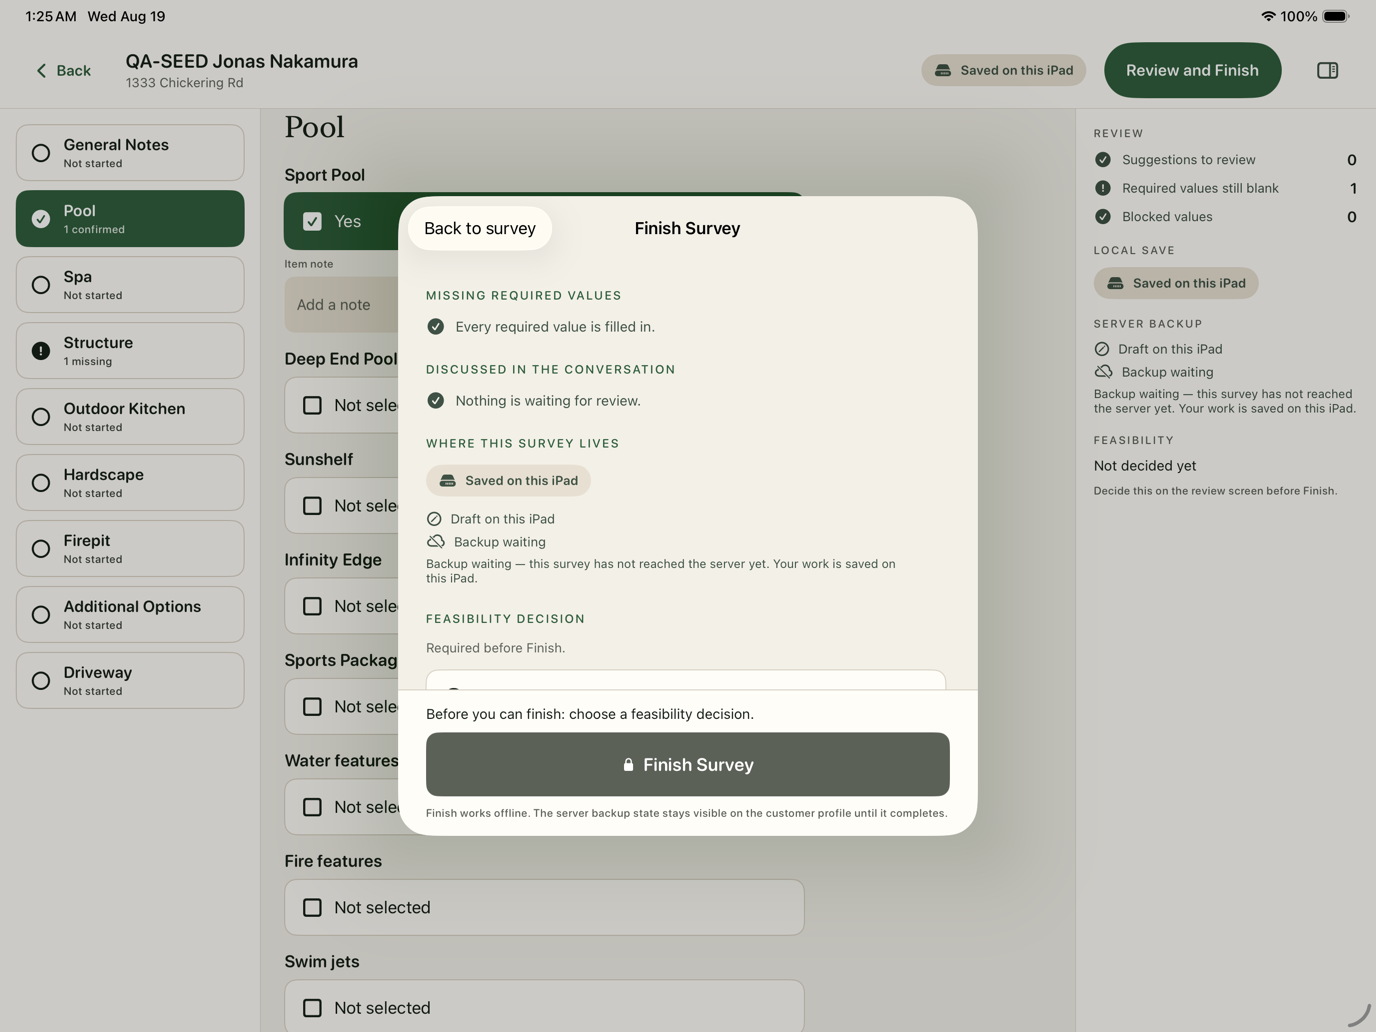This screenshot has width=1376, height=1032.
Task: Click the Draft on this iPad icon in sidebar
Action: [1102, 349]
